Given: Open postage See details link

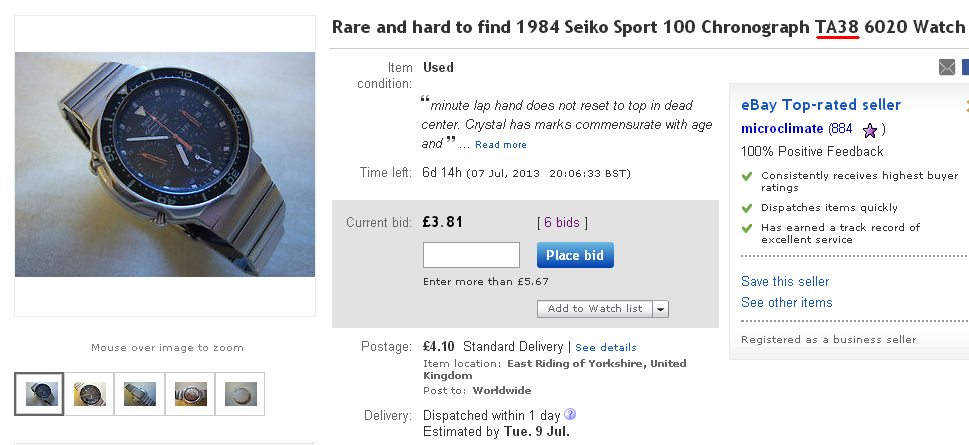Looking at the screenshot, I should point(606,347).
